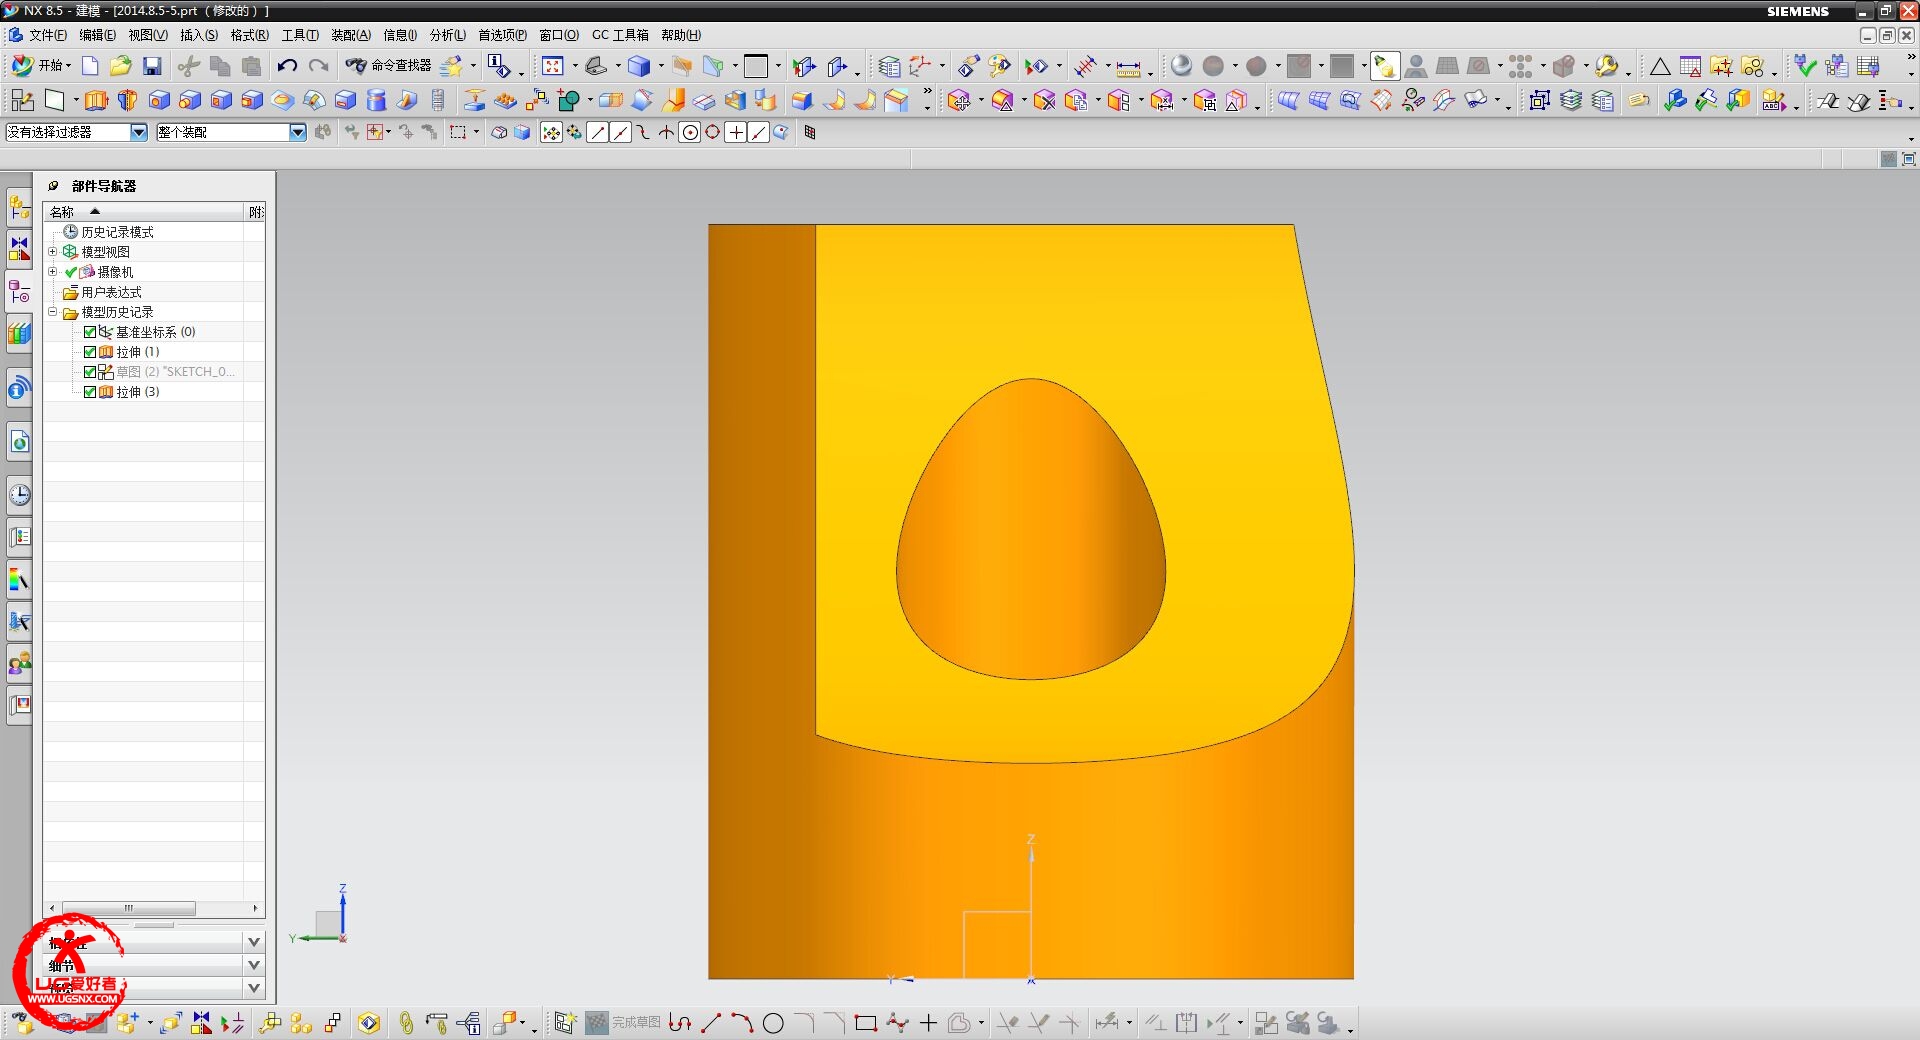Toggle the Enable Snap Point icon
This screenshot has width=1920, height=1040.
[x=551, y=133]
